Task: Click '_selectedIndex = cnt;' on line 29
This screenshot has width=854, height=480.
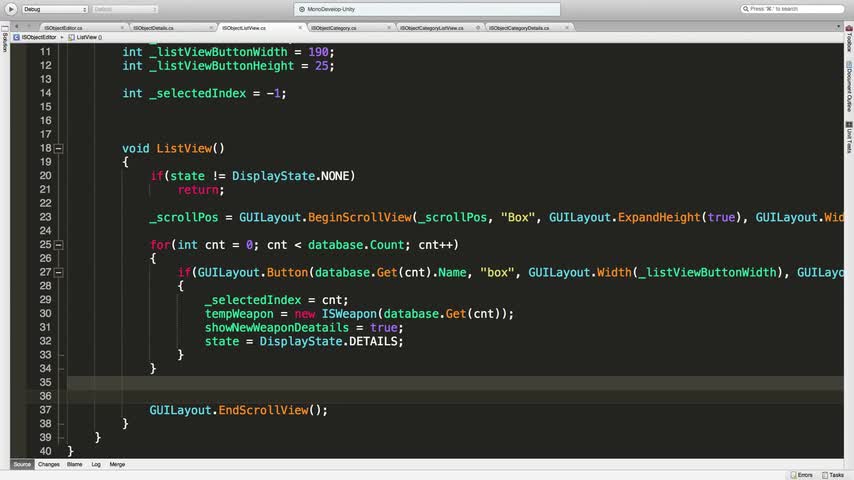Action: click(277, 300)
